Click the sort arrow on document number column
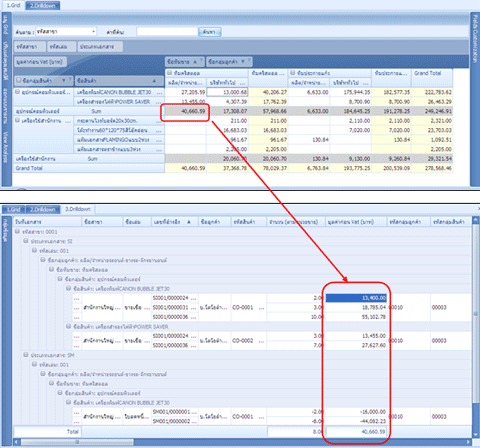The height and width of the screenshot is (448, 480). click(x=189, y=222)
